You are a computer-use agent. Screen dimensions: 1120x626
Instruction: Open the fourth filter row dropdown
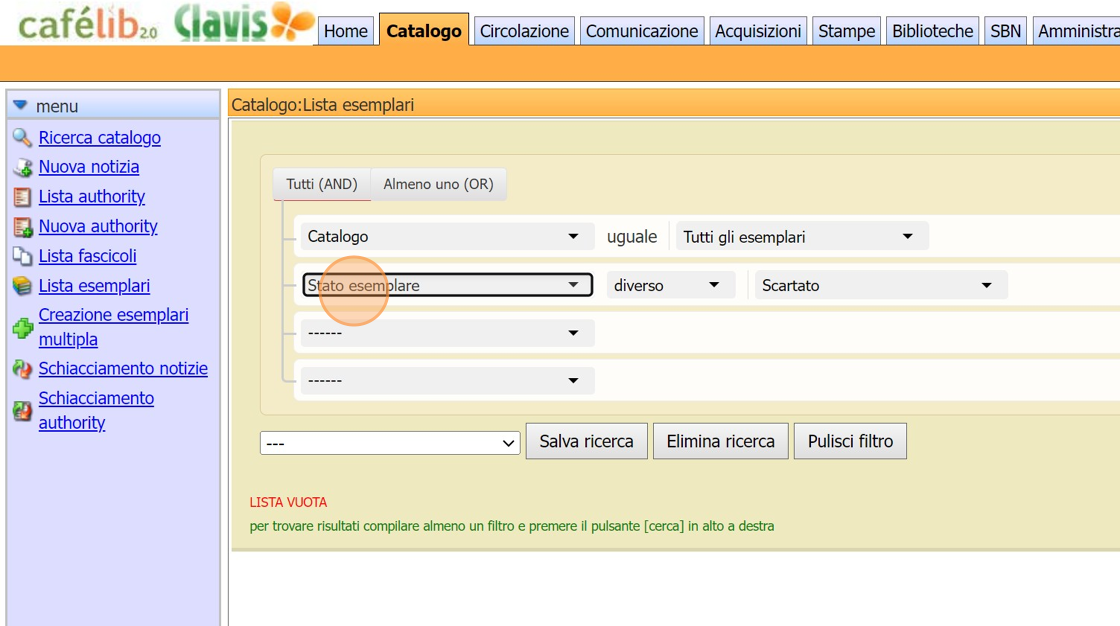click(447, 380)
